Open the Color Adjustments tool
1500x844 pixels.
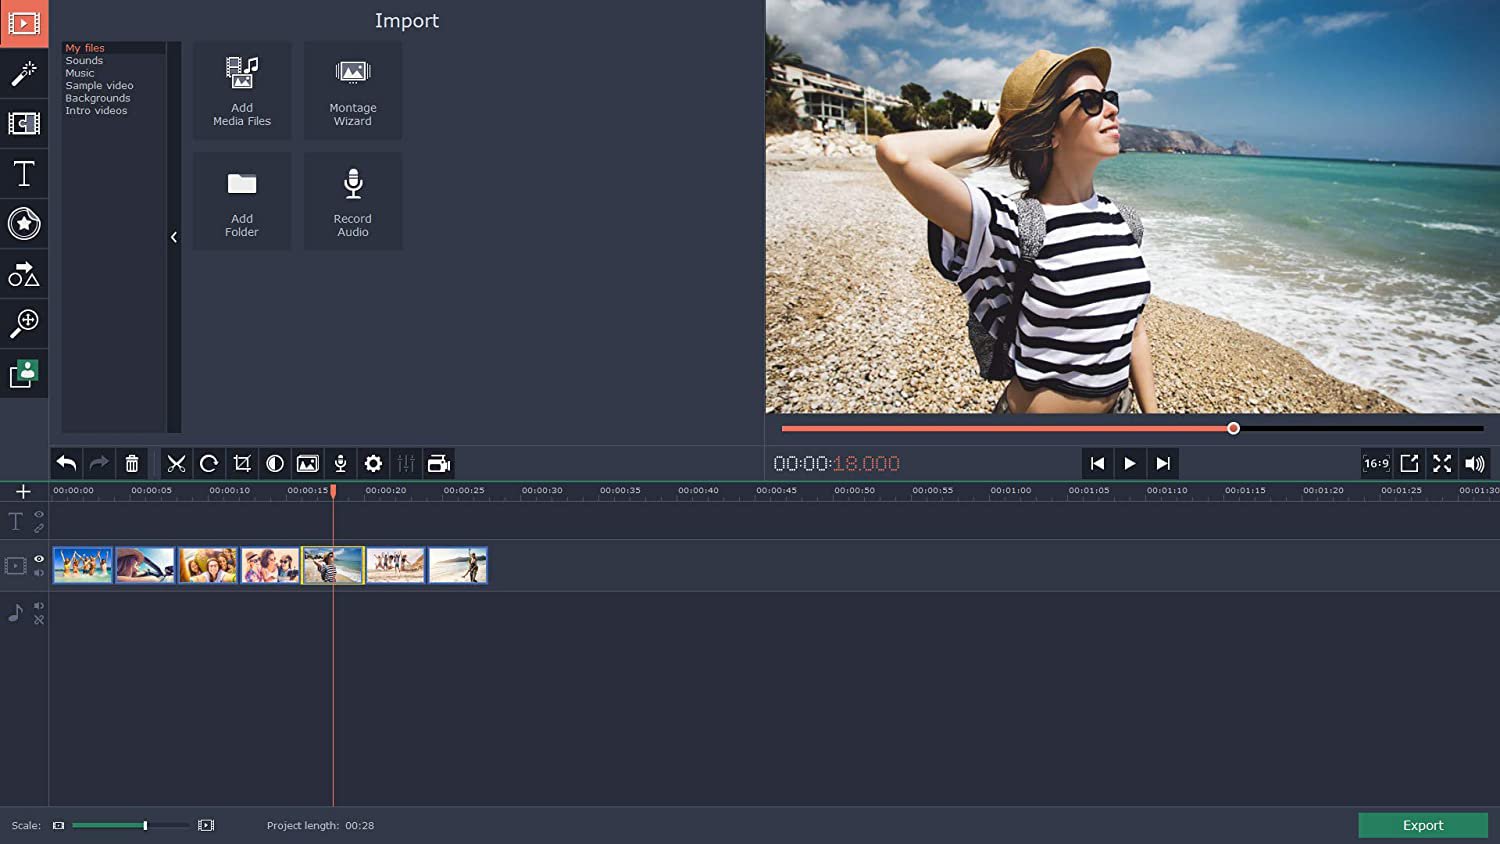coord(274,463)
